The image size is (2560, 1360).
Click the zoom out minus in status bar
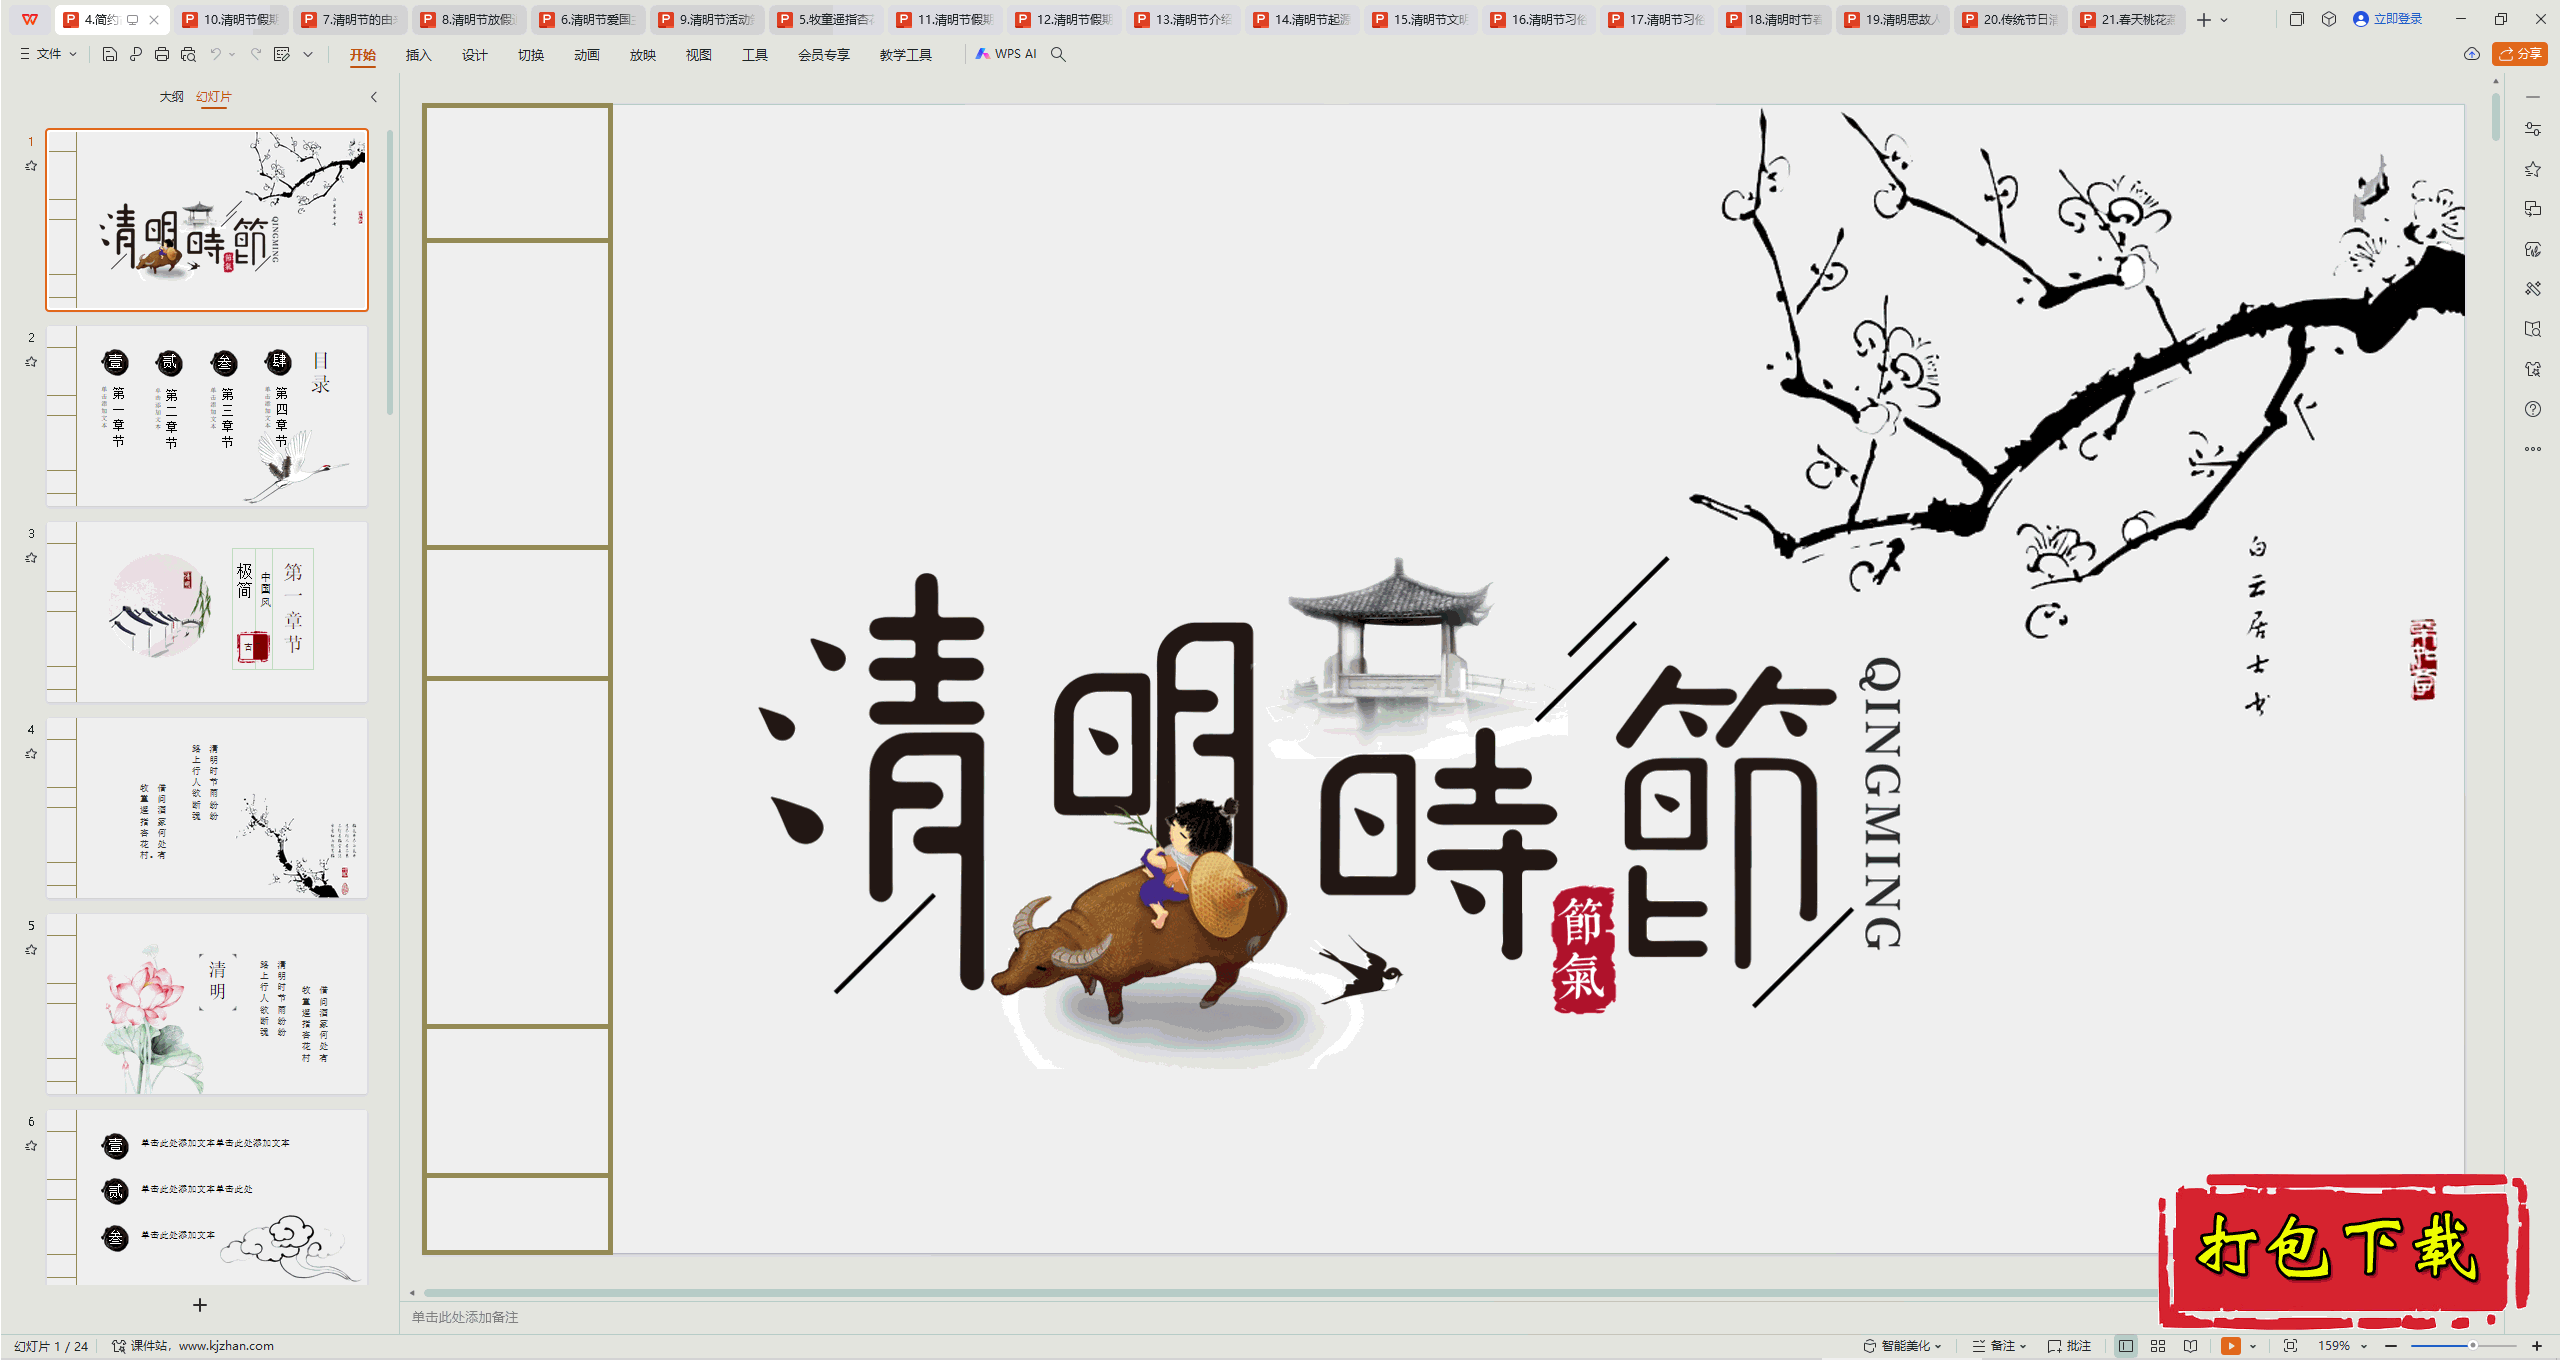pyautogui.click(x=2391, y=1346)
